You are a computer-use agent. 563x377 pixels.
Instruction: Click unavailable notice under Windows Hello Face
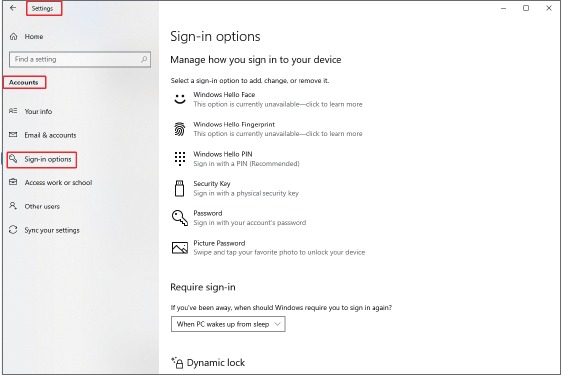[278, 104]
